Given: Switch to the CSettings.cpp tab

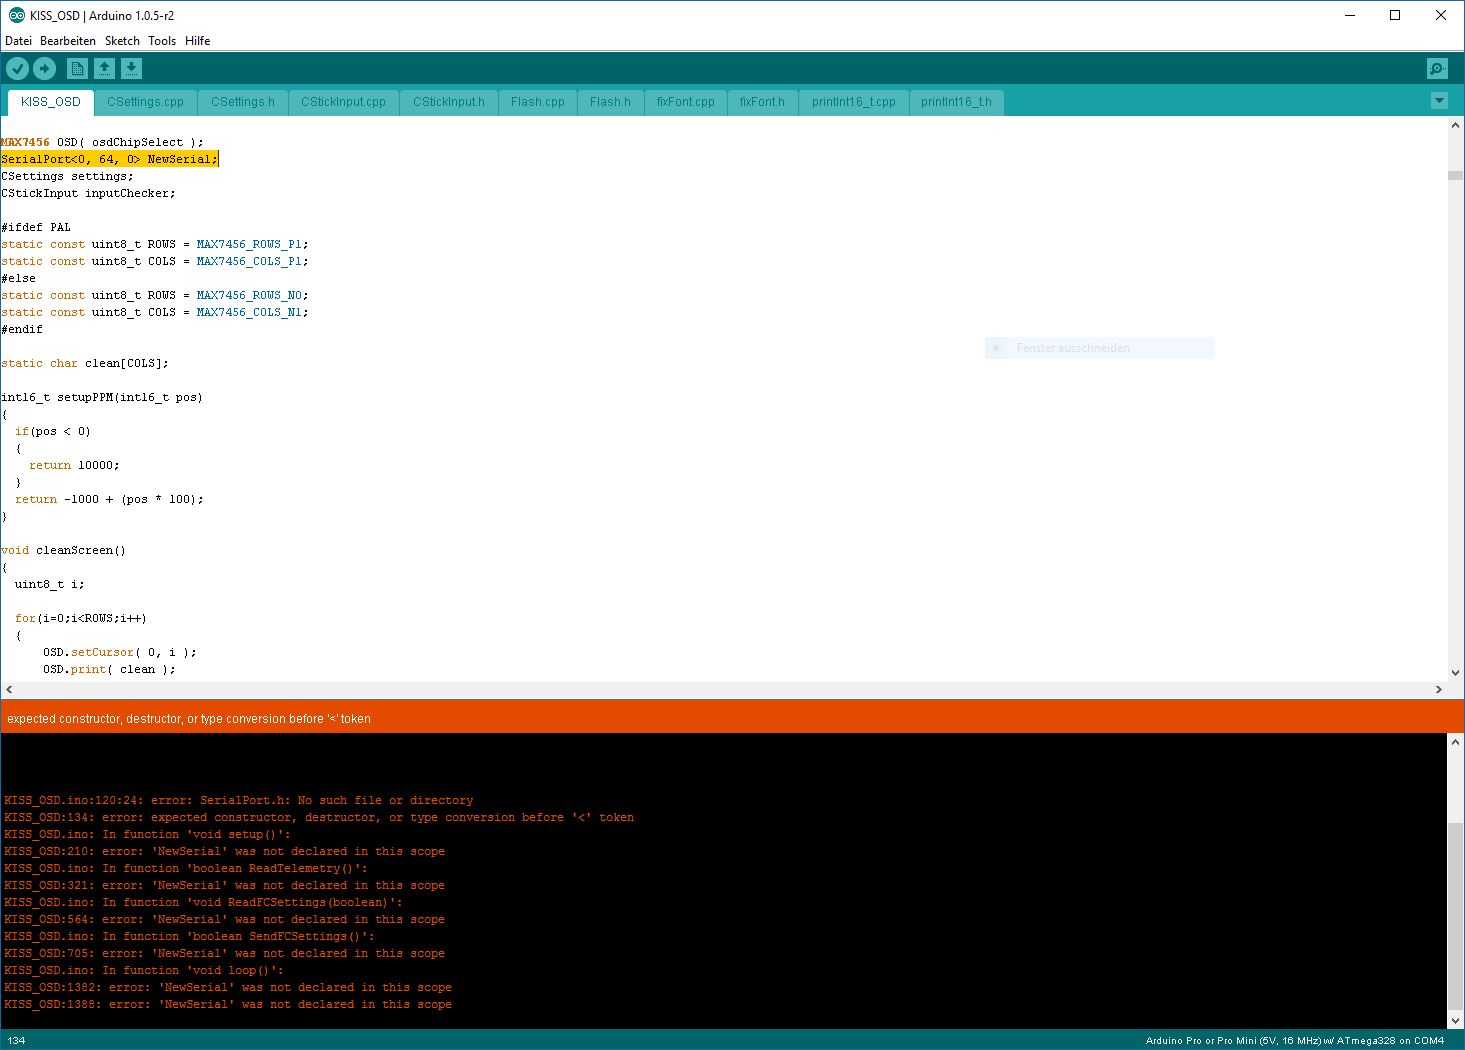Looking at the screenshot, I should [x=145, y=102].
